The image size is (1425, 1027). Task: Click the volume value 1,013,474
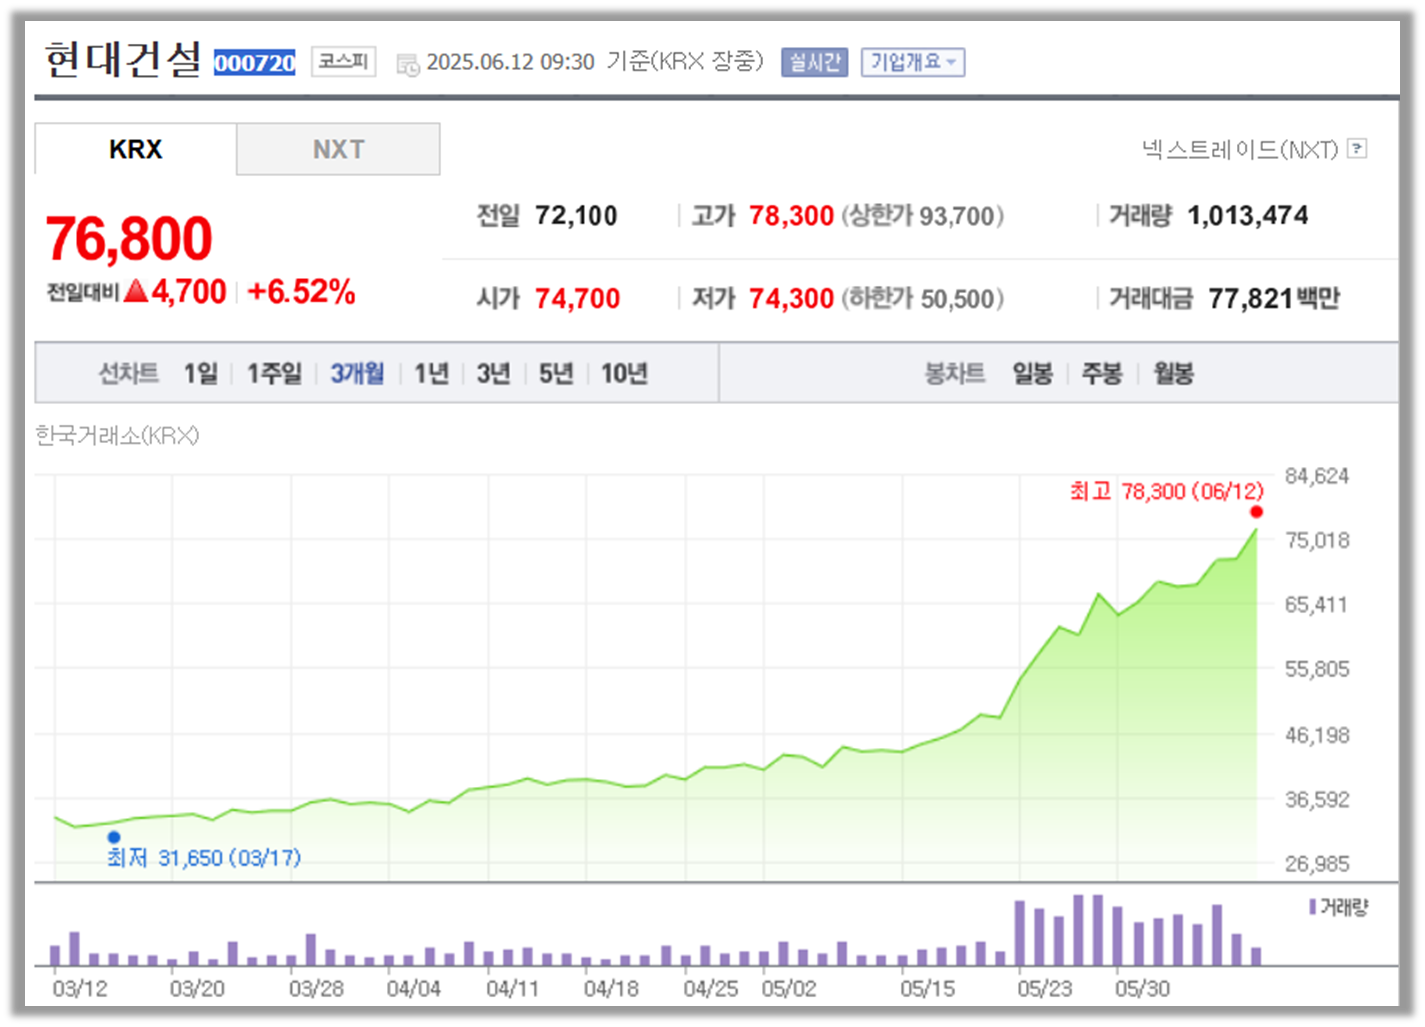1248,215
